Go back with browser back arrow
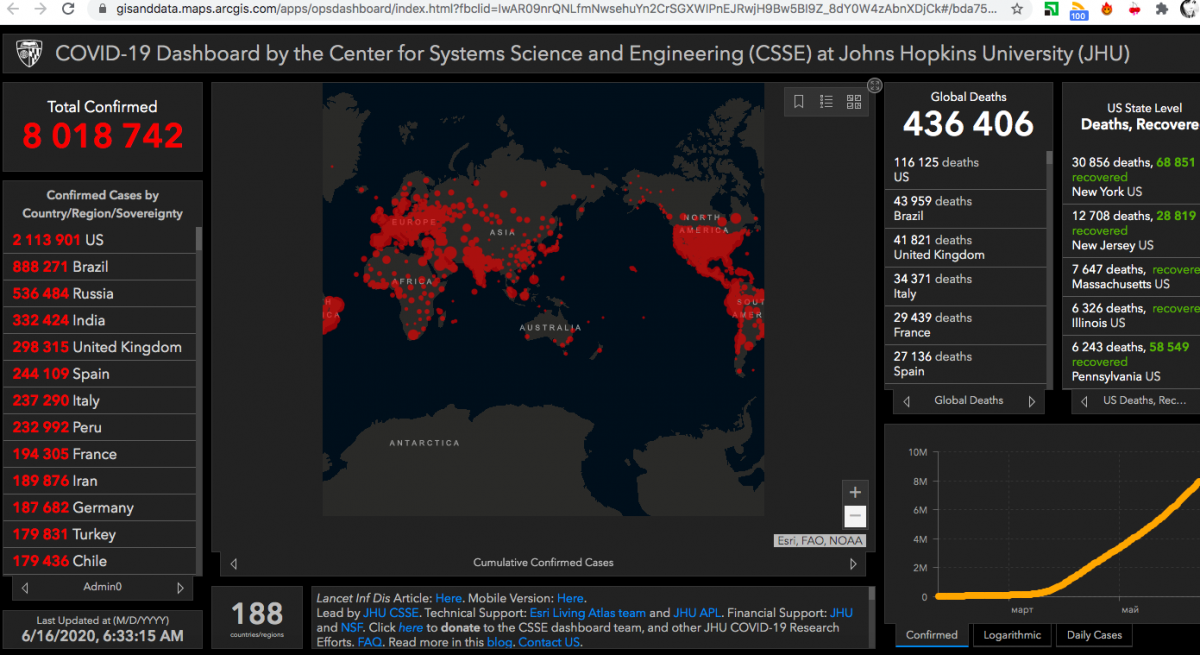Viewport: 1200px width, 655px height. 12,9
